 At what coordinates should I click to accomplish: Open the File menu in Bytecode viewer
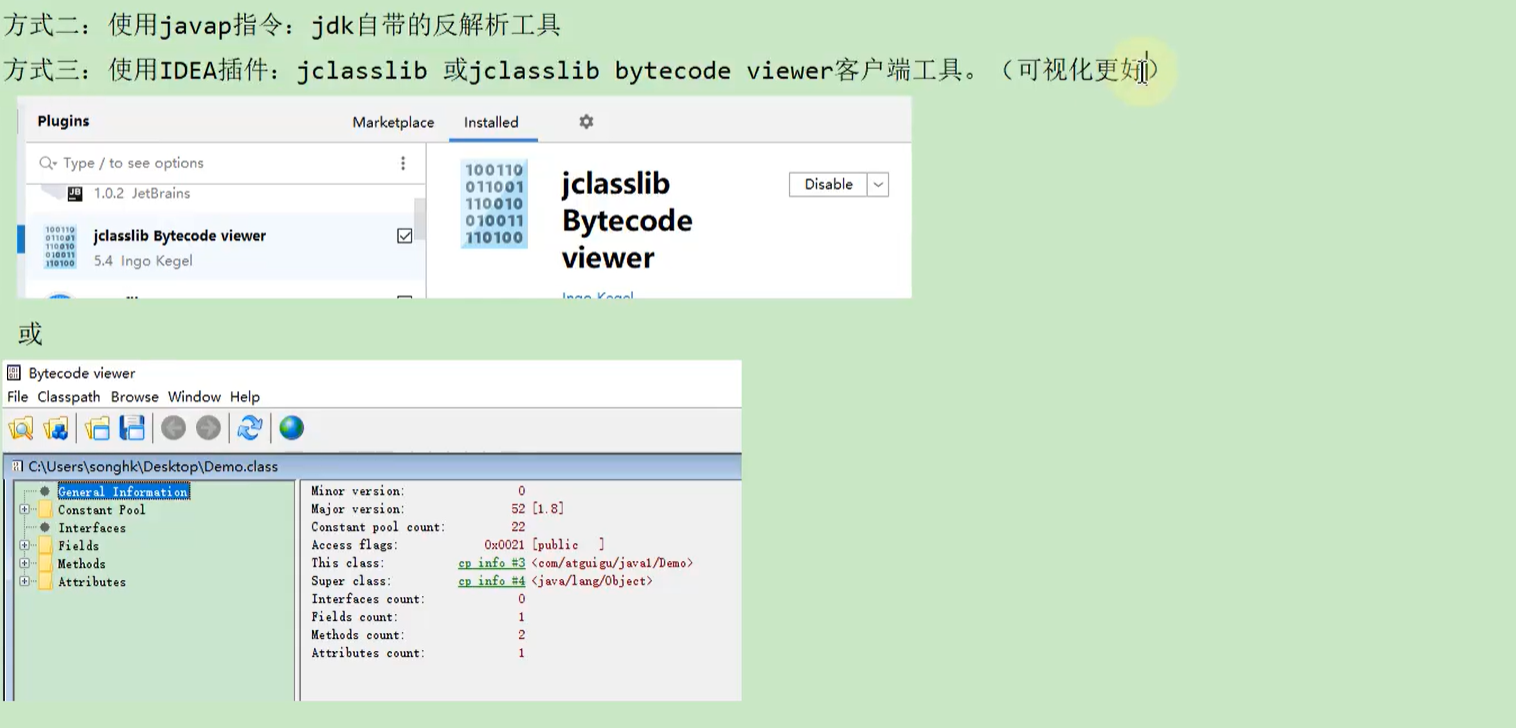(x=18, y=397)
